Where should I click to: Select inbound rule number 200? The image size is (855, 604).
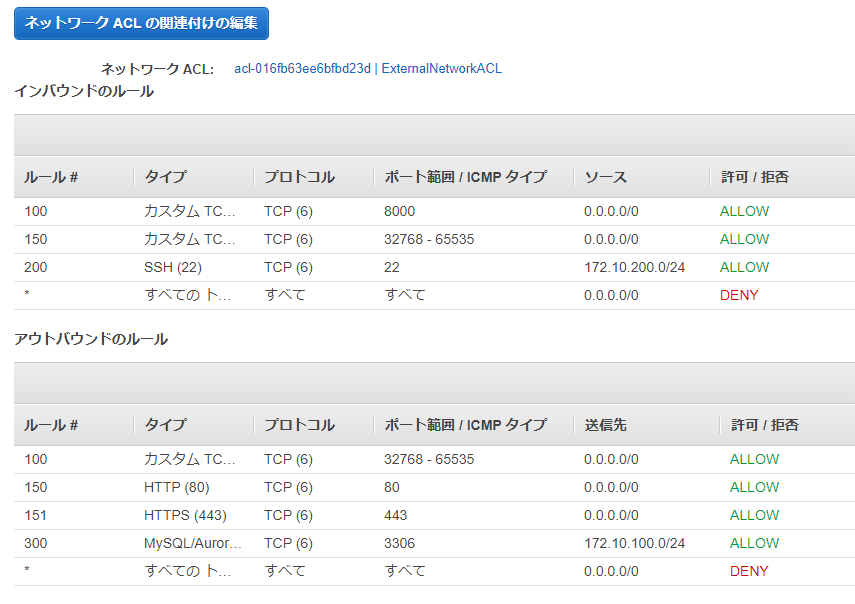click(35, 268)
